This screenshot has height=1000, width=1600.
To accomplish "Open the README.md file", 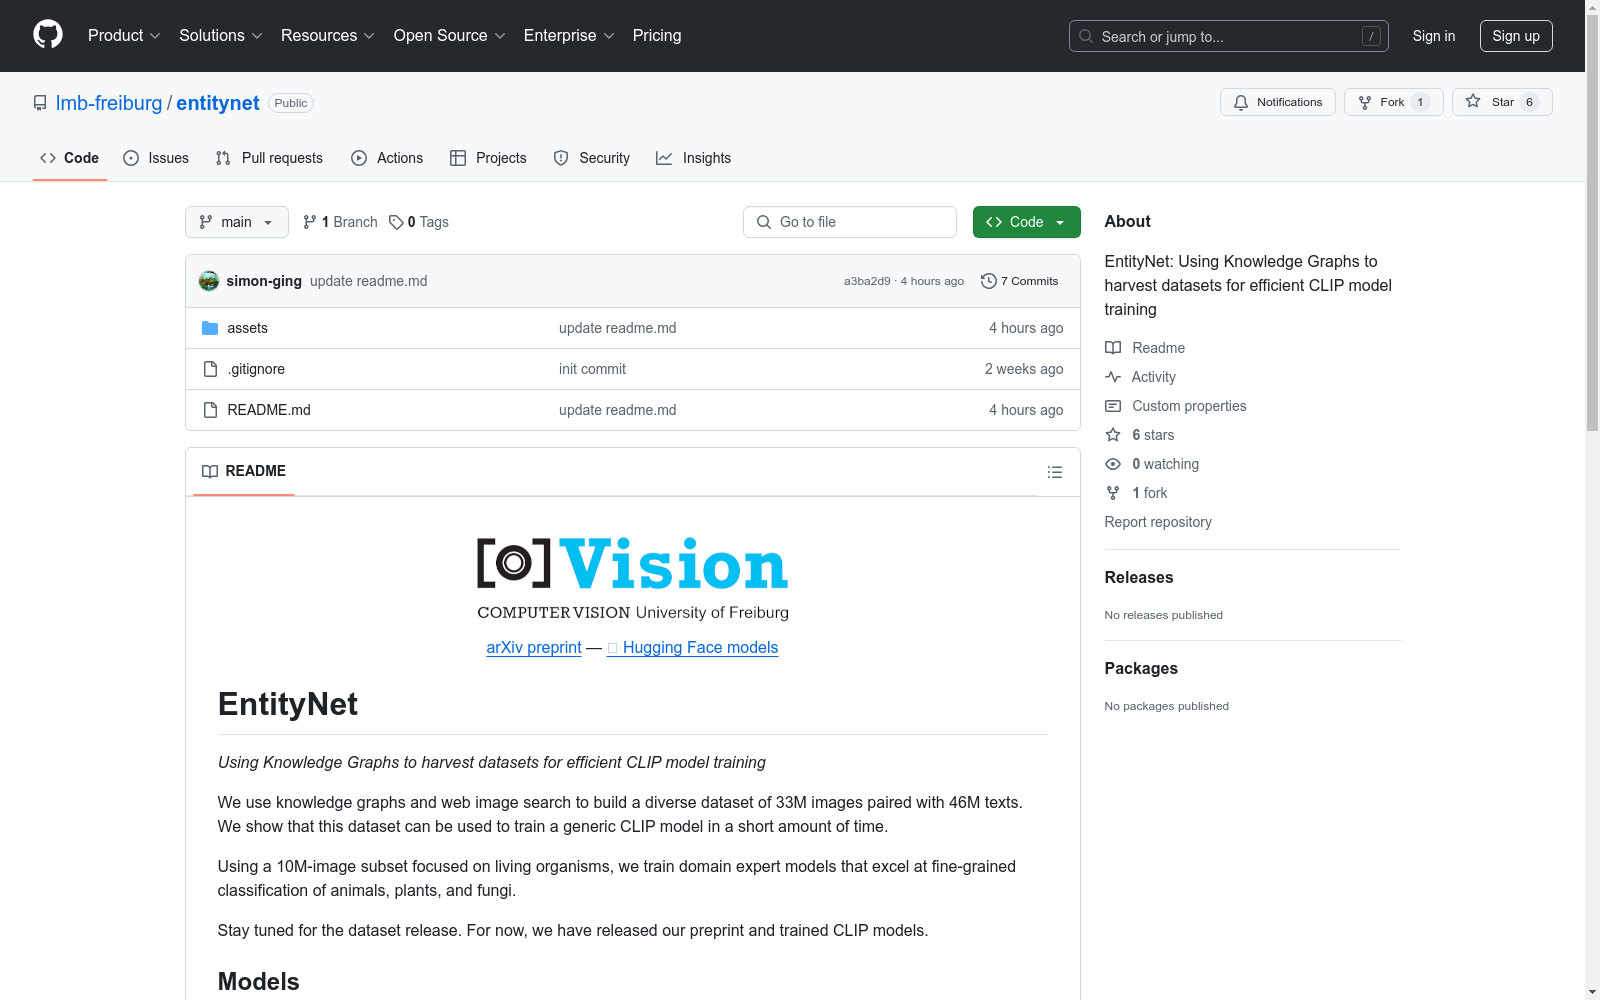I will click(269, 410).
